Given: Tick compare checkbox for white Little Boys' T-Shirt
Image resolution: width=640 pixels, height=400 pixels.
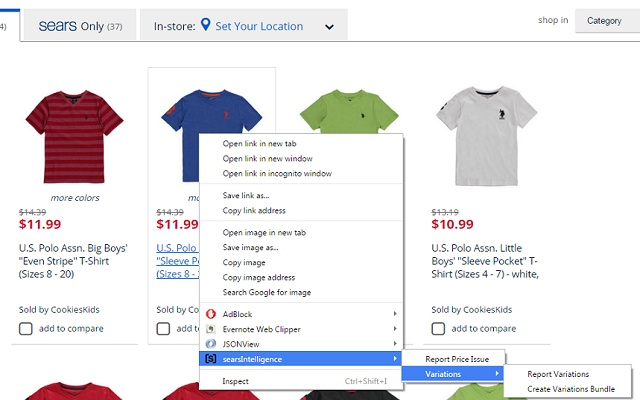Looking at the screenshot, I should pyautogui.click(x=438, y=328).
